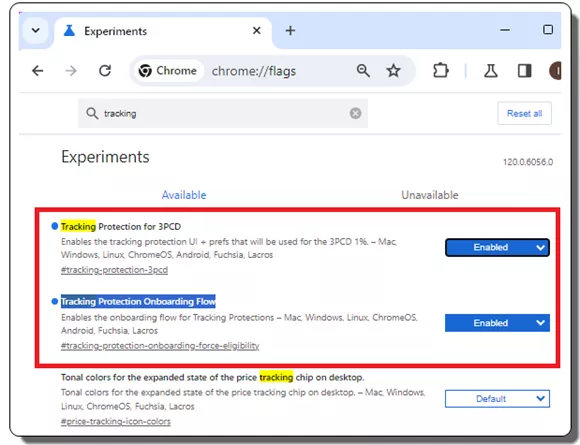Open a new tab with the plus button

[x=290, y=30]
